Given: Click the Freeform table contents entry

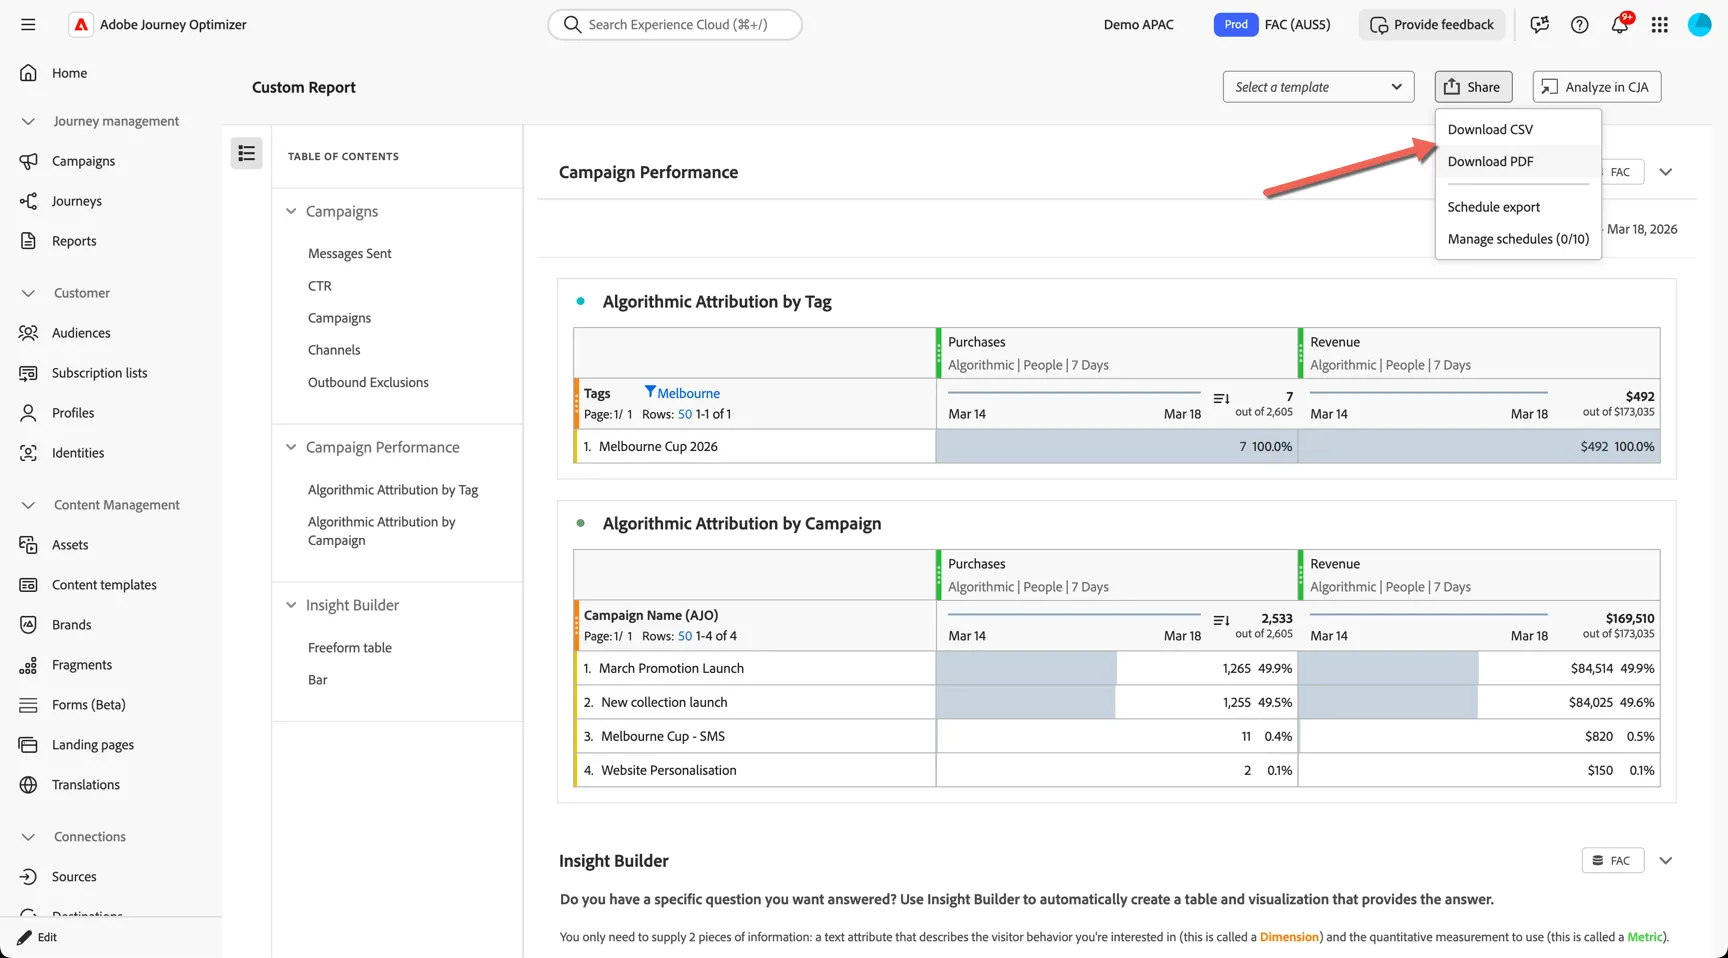Looking at the screenshot, I should pyautogui.click(x=349, y=648).
